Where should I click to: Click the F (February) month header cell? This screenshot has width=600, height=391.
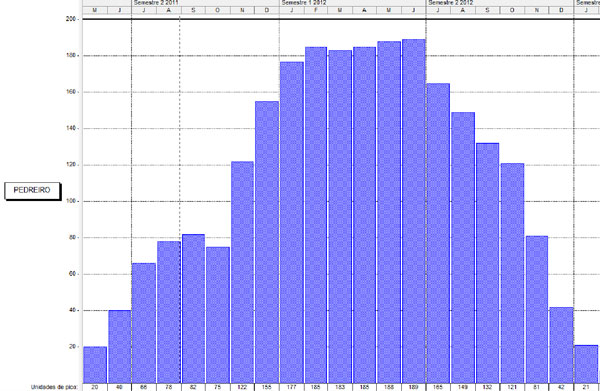click(x=316, y=10)
